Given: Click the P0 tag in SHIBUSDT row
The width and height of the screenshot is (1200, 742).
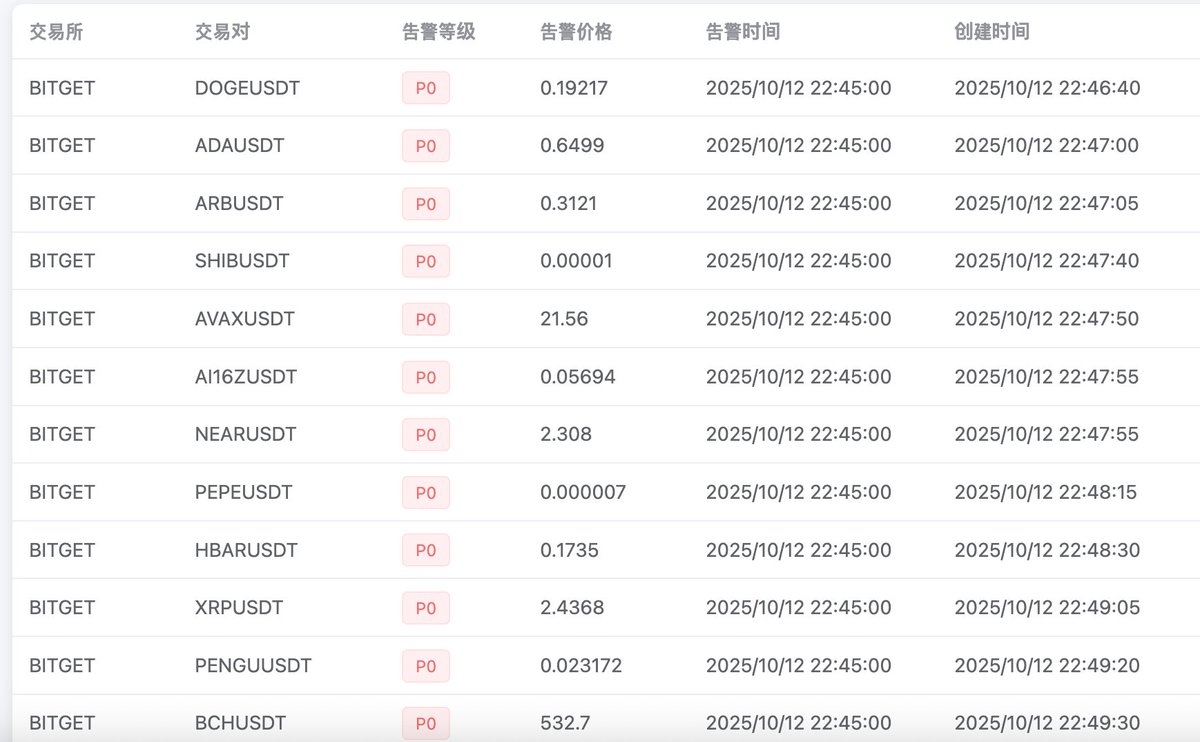Looking at the screenshot, I should [x=426, y=261].
